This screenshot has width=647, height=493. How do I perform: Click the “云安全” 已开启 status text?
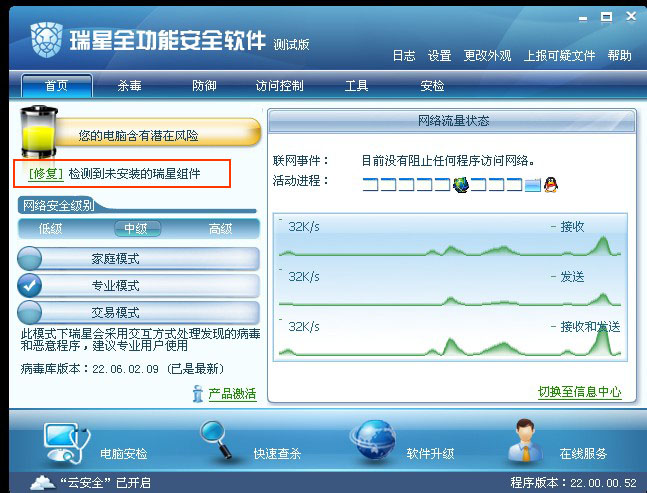106,483
